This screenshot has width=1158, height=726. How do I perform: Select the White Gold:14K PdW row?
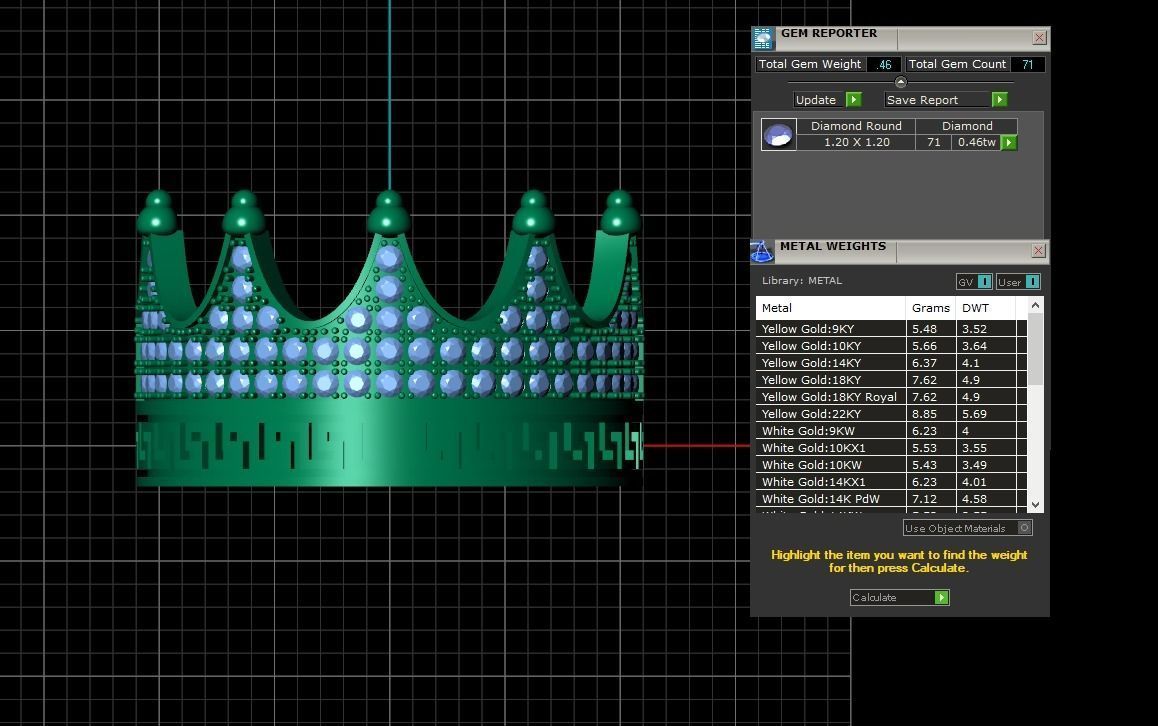click(x=891, y=499)
